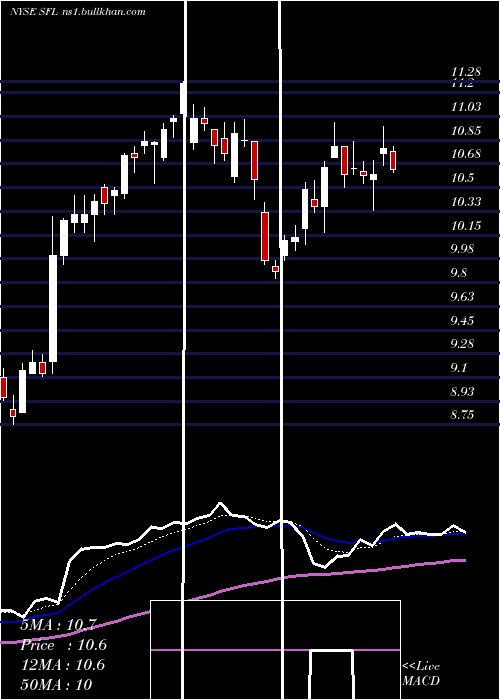Click the 9.63 price axis label
Screen dimensions: 500x700
[x=462, y=297]
